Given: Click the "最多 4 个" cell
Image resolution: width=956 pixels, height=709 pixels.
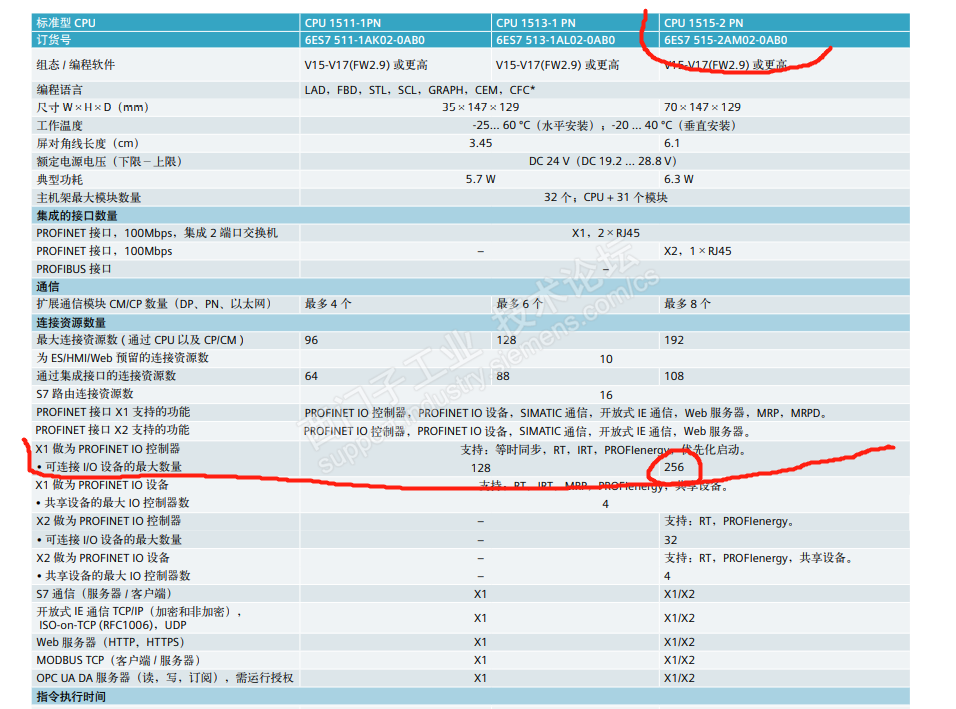Looking at the screenshot, I should point(328,304).
